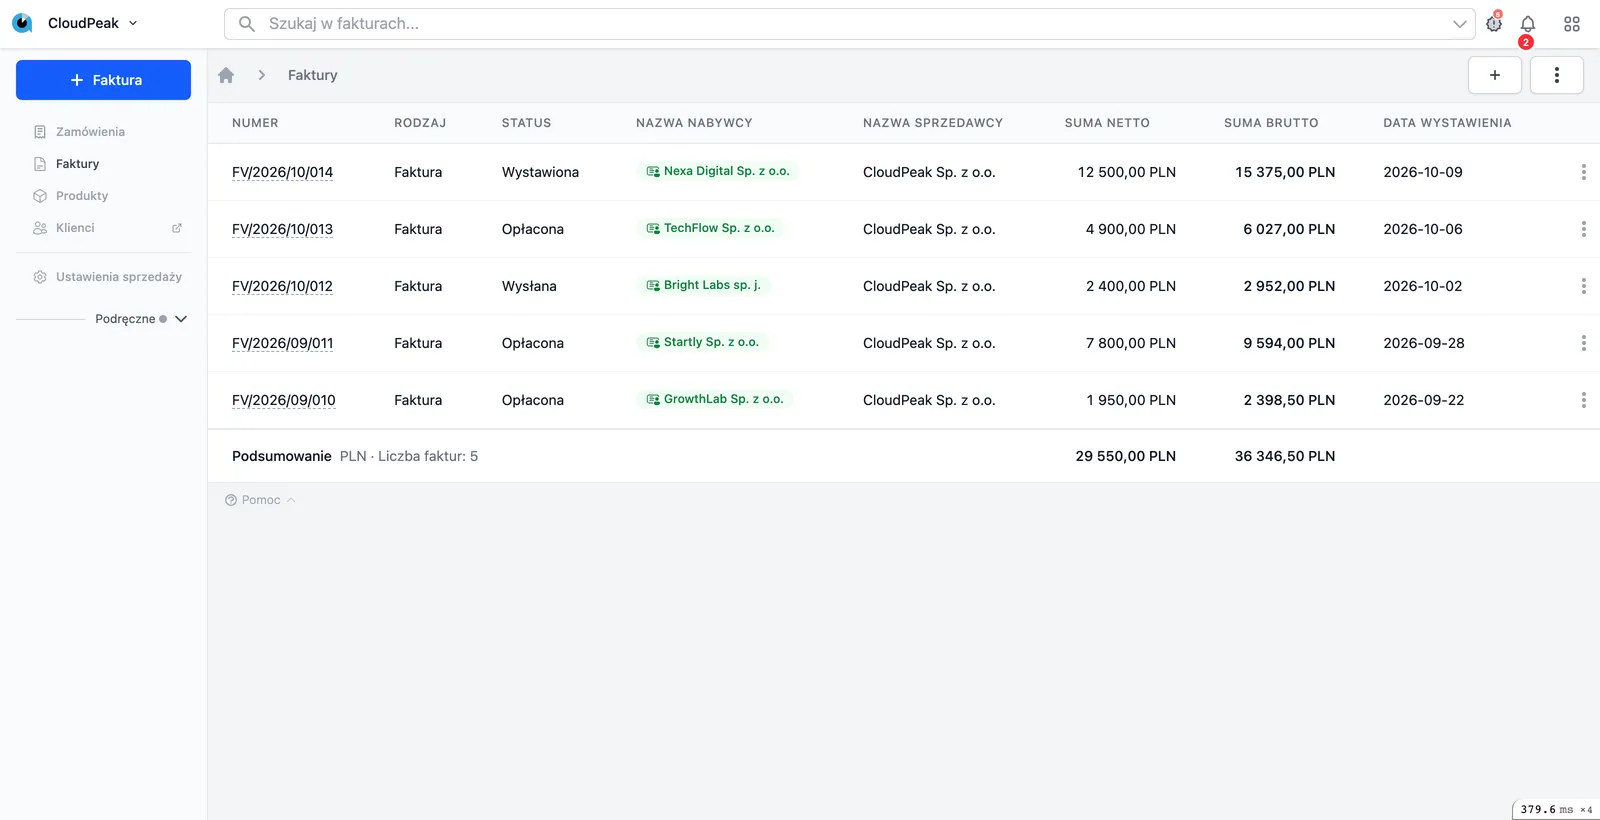Click the Nexa Digital Sp. z o.o. buyer tag
1600x820 pixels.
(x=718, y=171)
